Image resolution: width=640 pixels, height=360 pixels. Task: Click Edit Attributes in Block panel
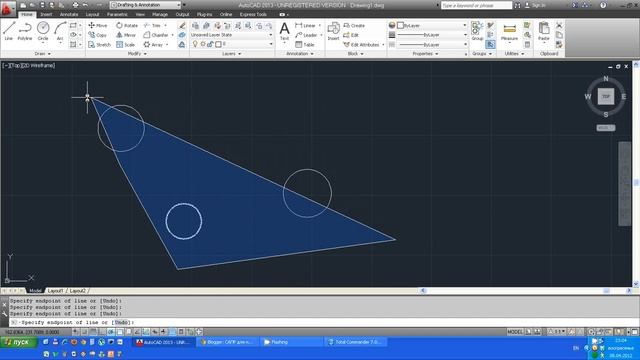[361, 44]
